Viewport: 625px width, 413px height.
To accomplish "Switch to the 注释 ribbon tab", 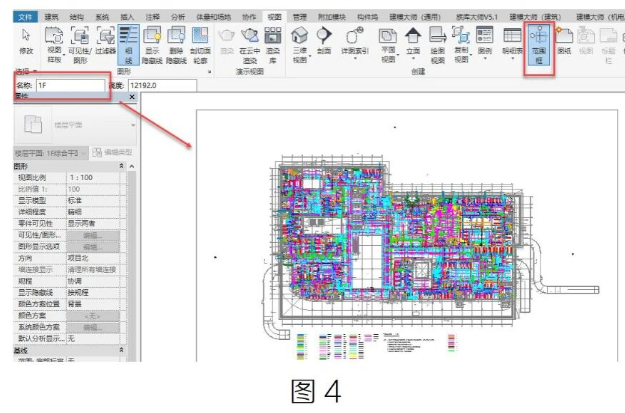I will click(152, 17).
